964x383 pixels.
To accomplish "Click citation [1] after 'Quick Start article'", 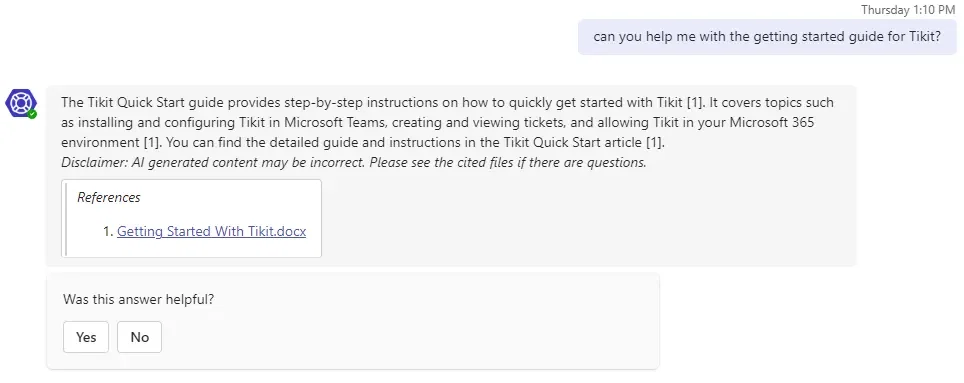I will 653,143.
